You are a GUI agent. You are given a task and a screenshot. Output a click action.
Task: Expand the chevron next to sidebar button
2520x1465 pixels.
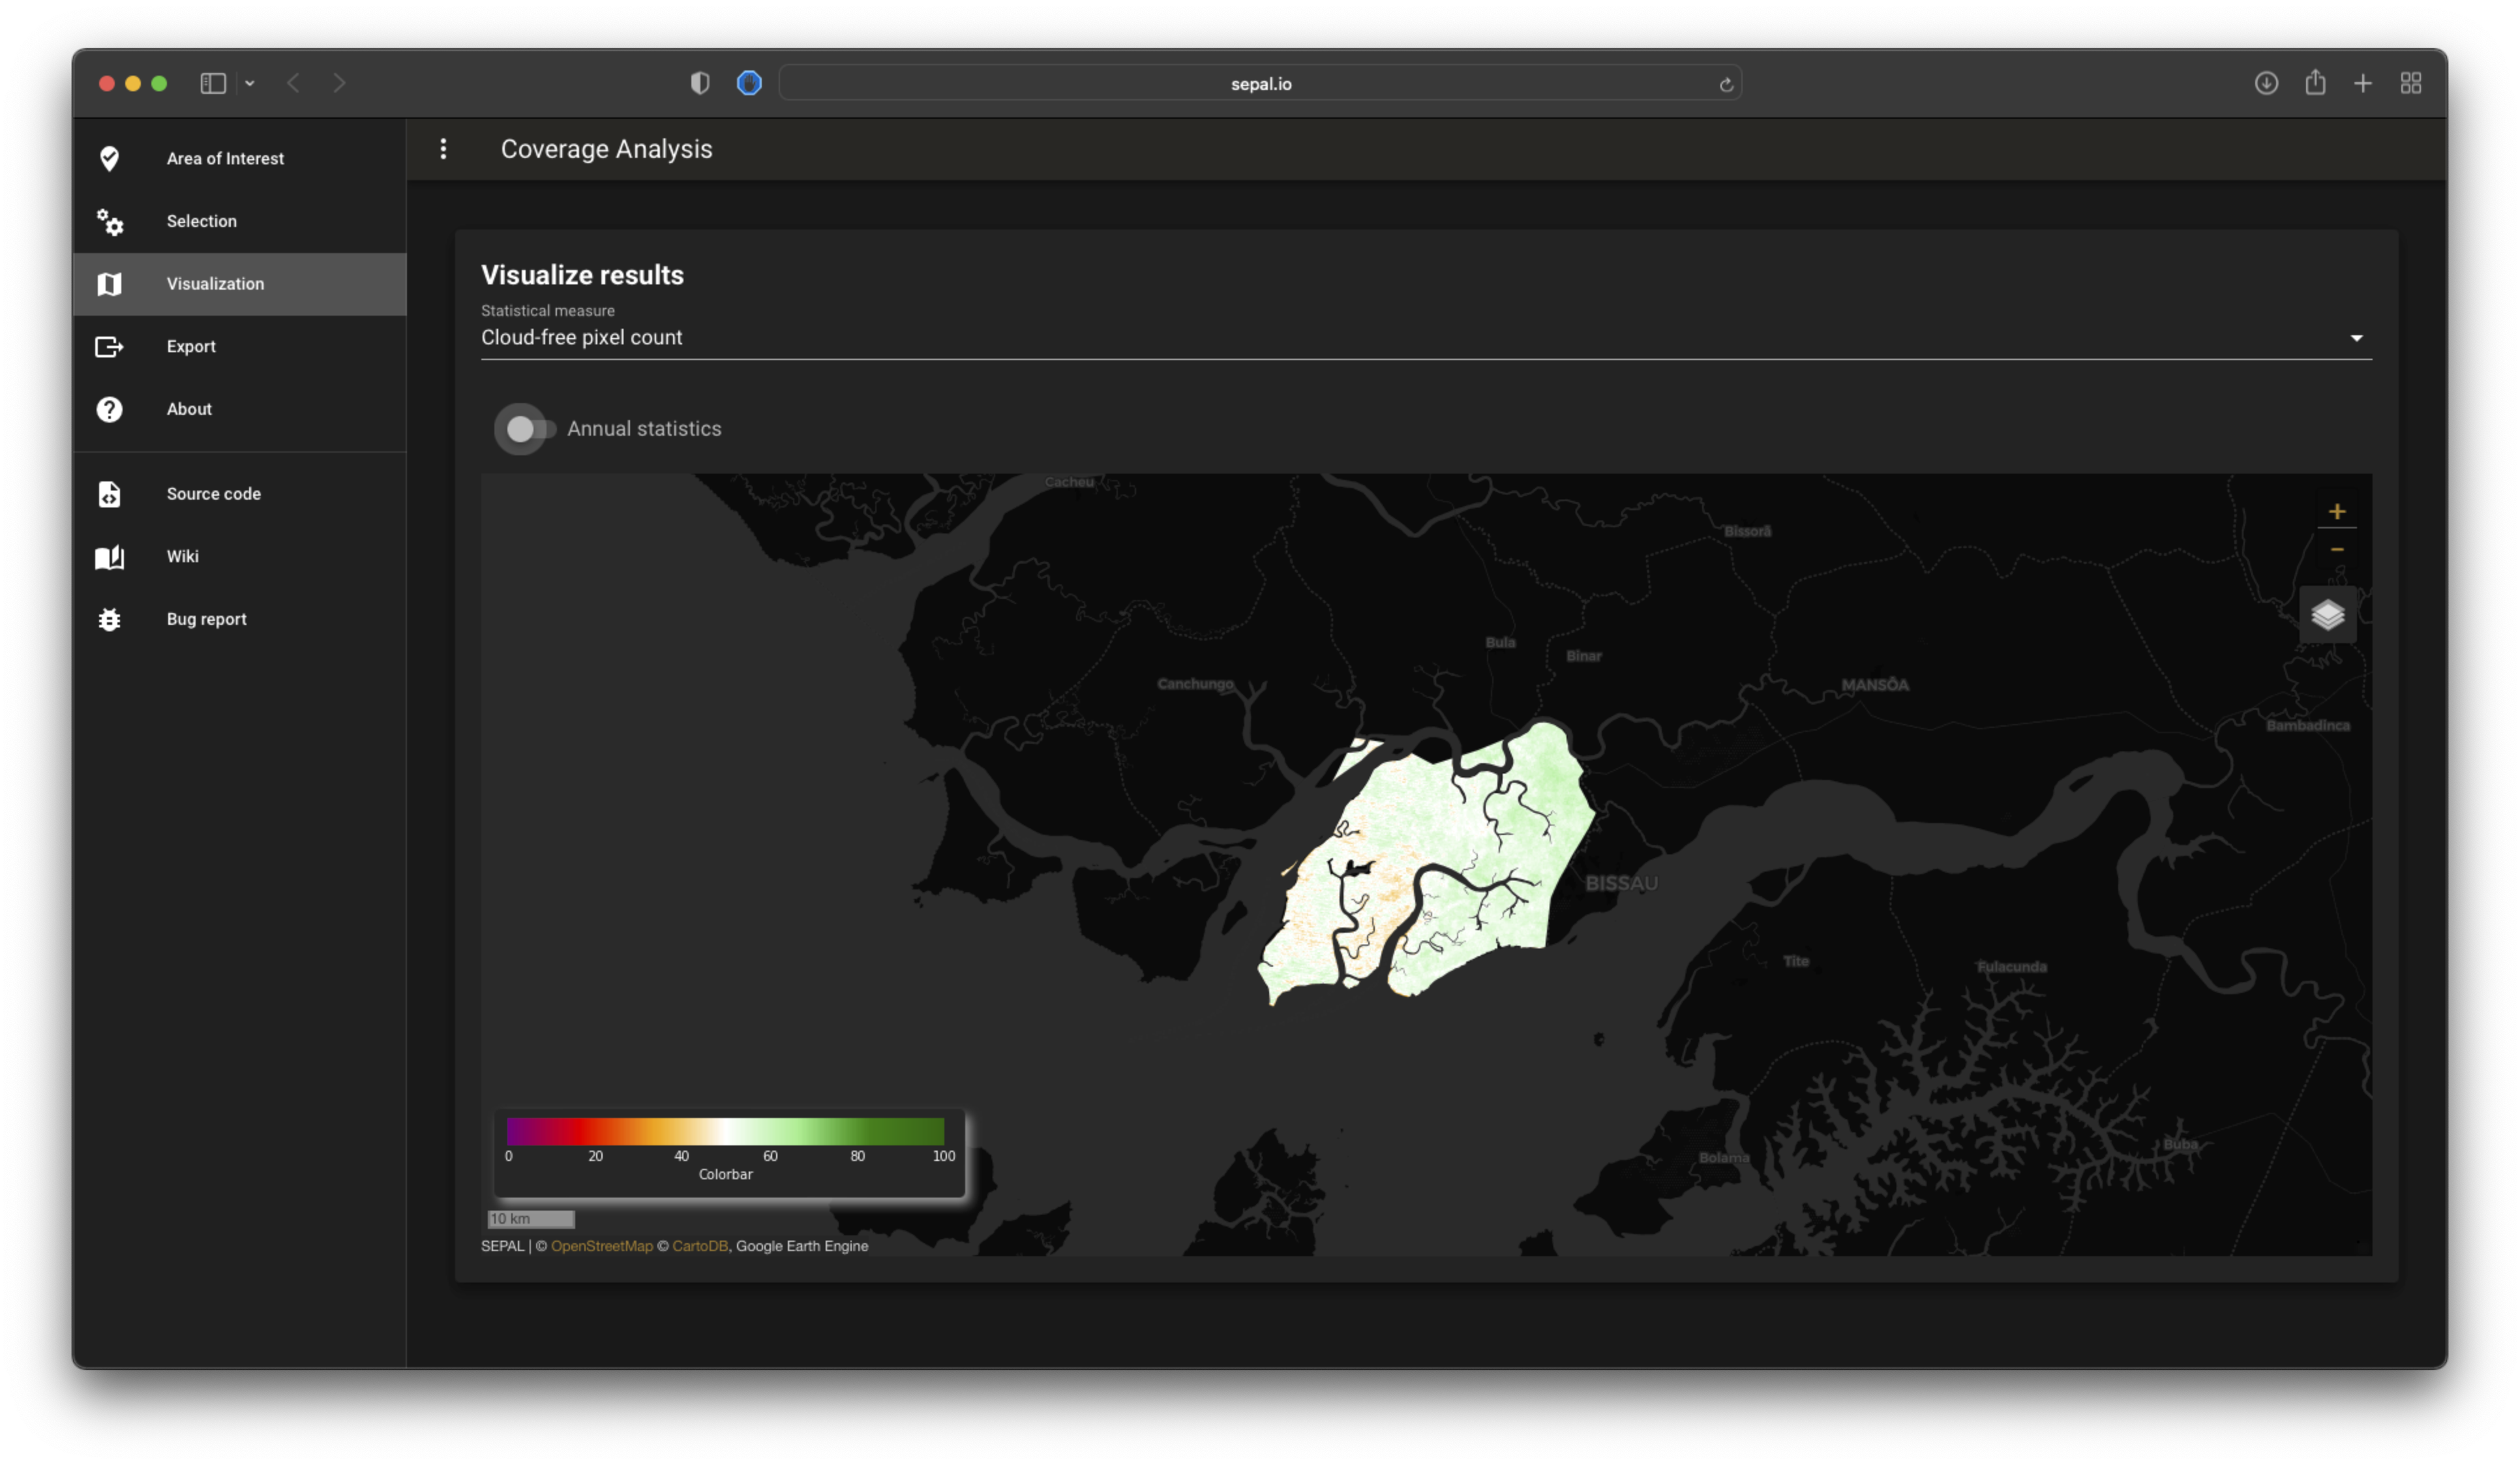250,83
